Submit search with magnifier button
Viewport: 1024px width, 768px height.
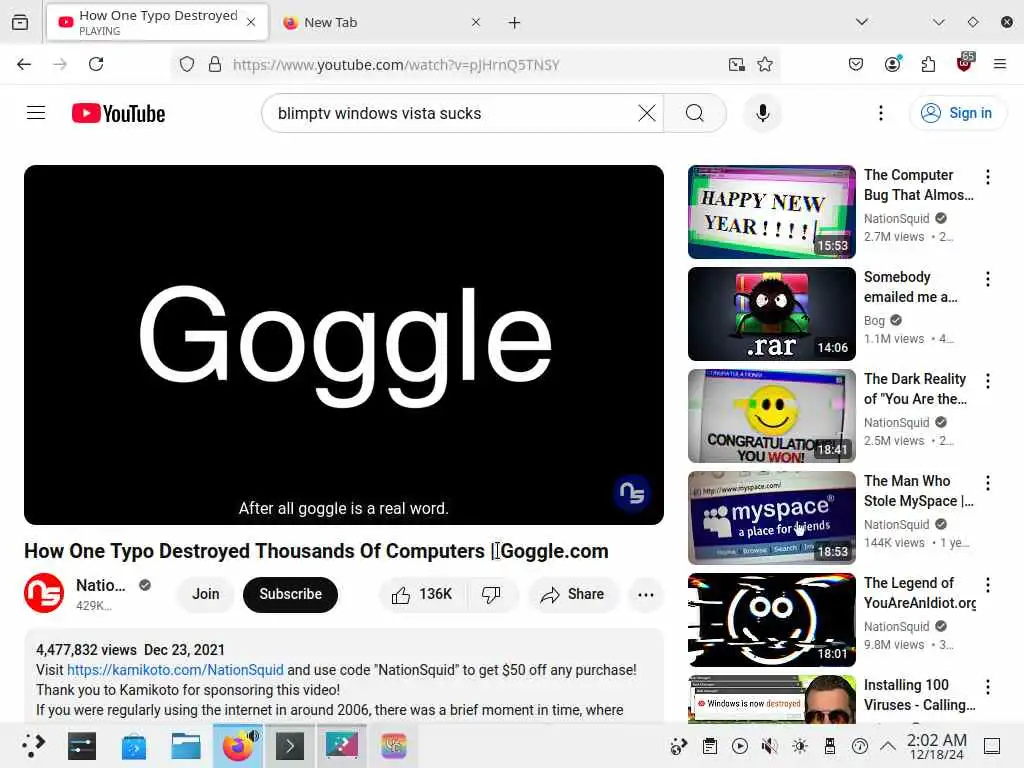coord(695,113)
